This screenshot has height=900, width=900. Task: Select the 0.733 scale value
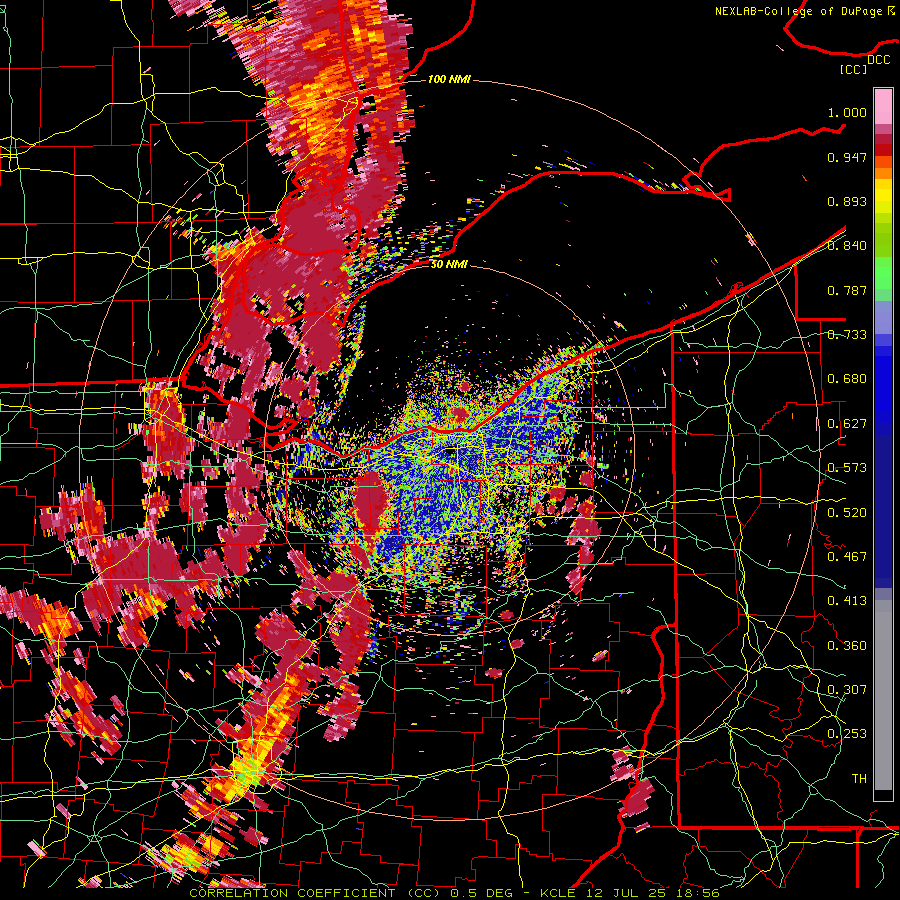[x=847, y=335]
